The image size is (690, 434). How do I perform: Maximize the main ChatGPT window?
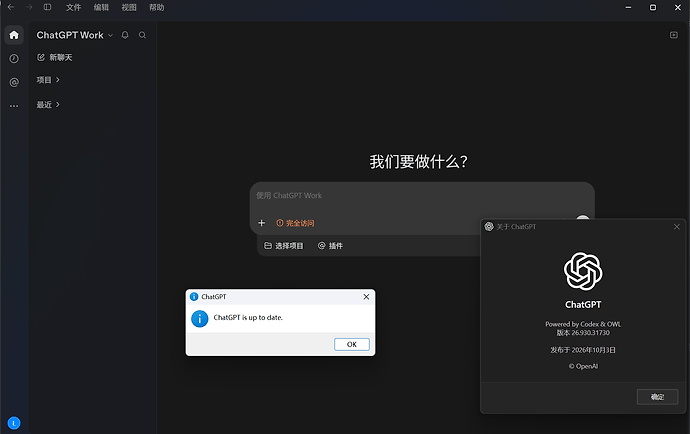click(x=653, y=7)
